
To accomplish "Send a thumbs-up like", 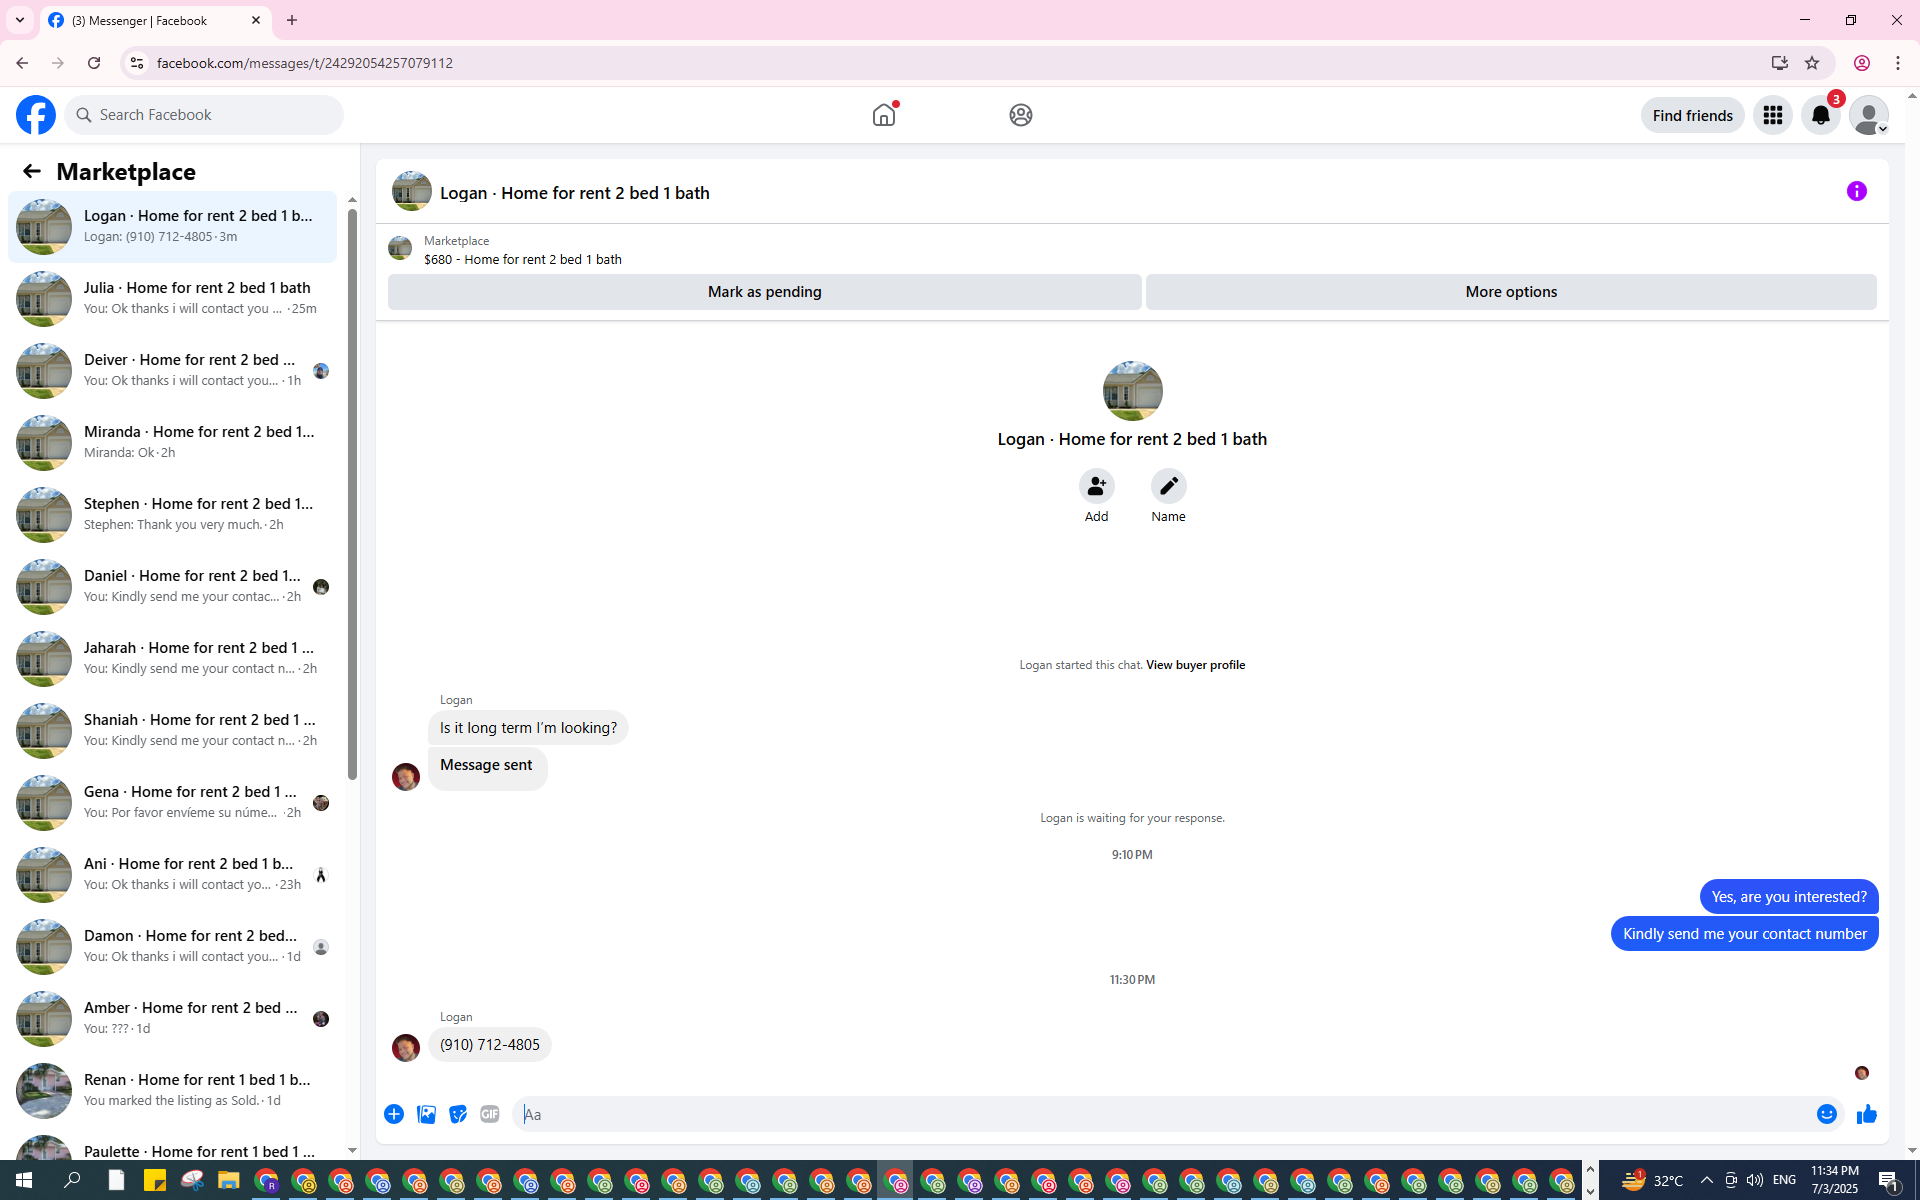I will click(x=1866, y=1114).
